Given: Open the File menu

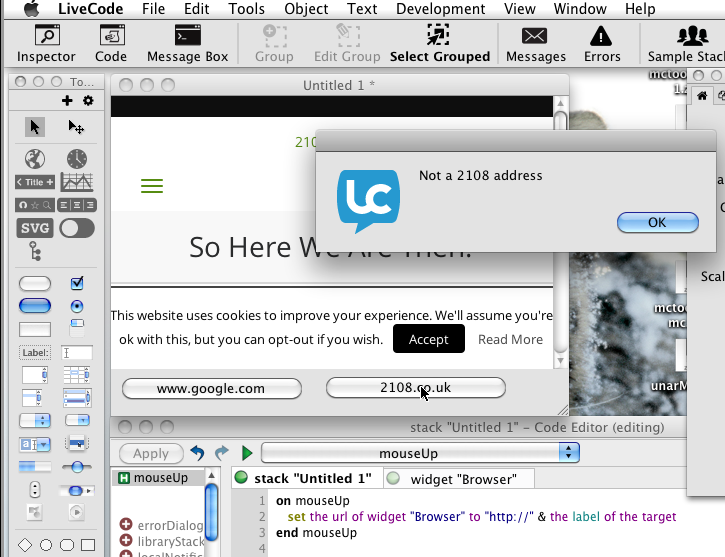Looking at the screenshot, I should click(x=154, y=9).
